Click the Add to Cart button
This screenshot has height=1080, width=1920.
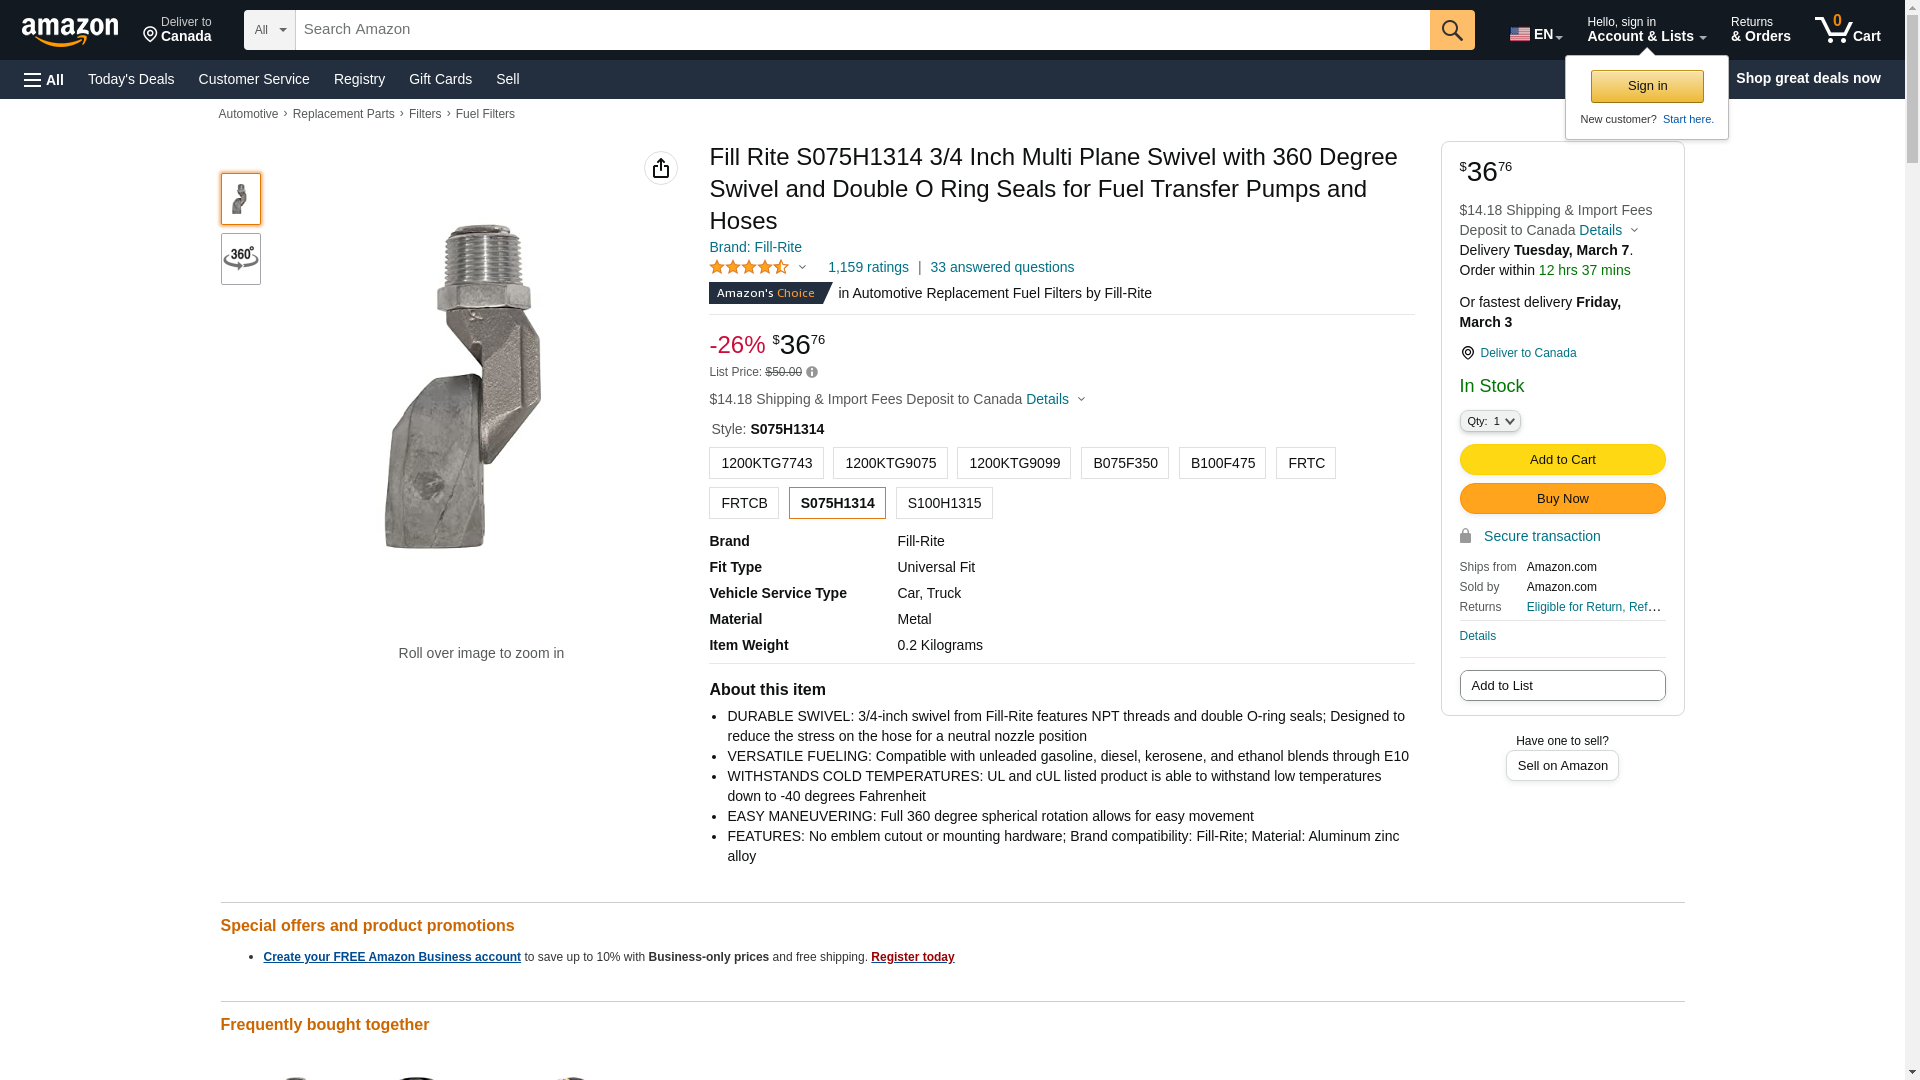[x=1562, y=460]
